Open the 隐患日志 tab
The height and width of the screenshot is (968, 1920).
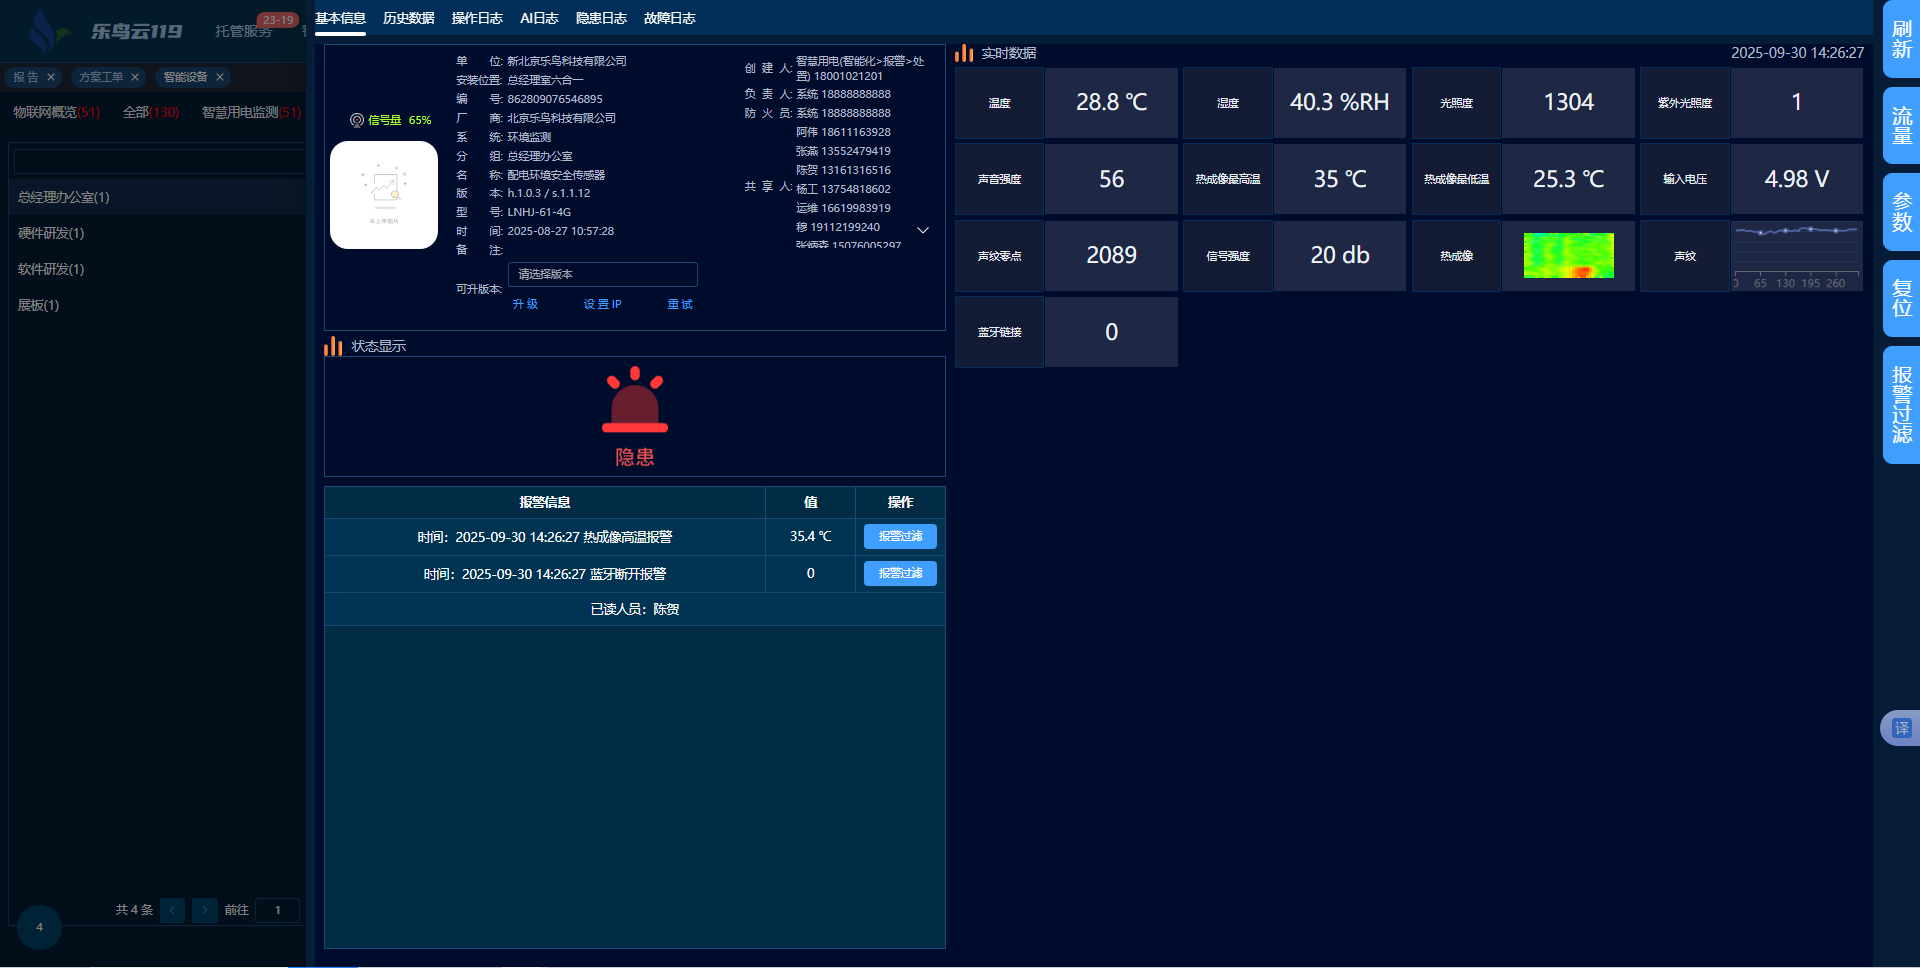[x=601, y=18]
